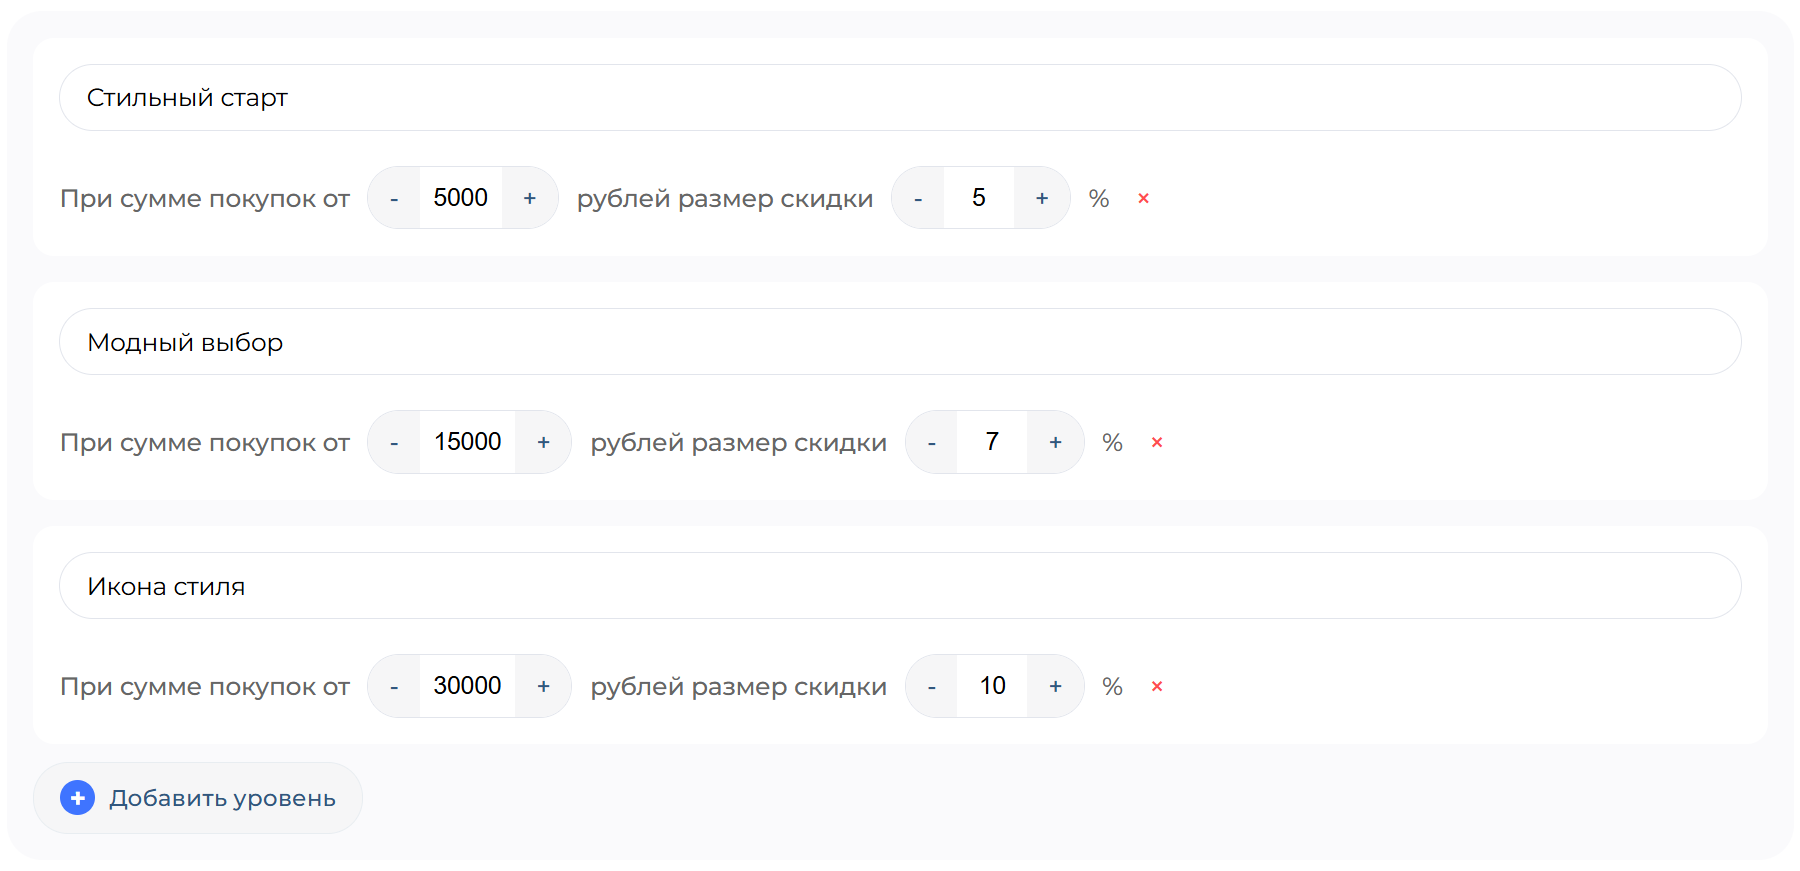
Task: Click the Модный выбор name field
Action: (900, 342)
